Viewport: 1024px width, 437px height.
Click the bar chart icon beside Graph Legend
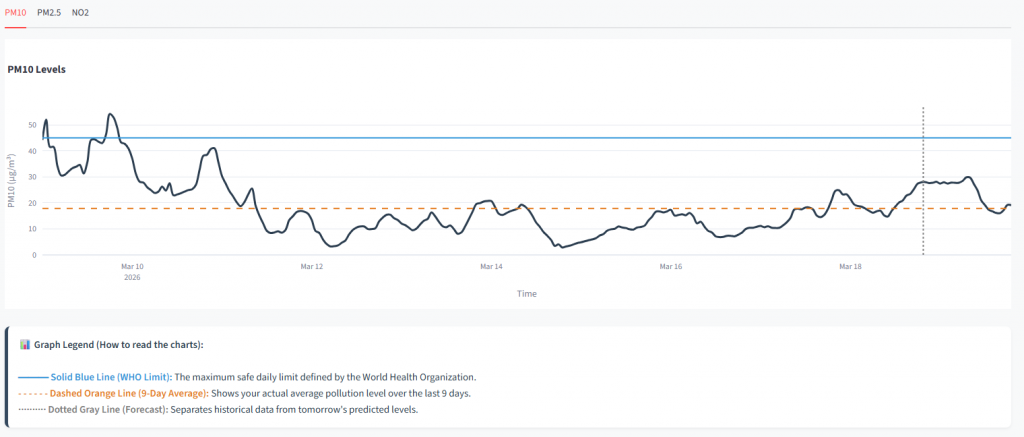click(x=25, y=344)
